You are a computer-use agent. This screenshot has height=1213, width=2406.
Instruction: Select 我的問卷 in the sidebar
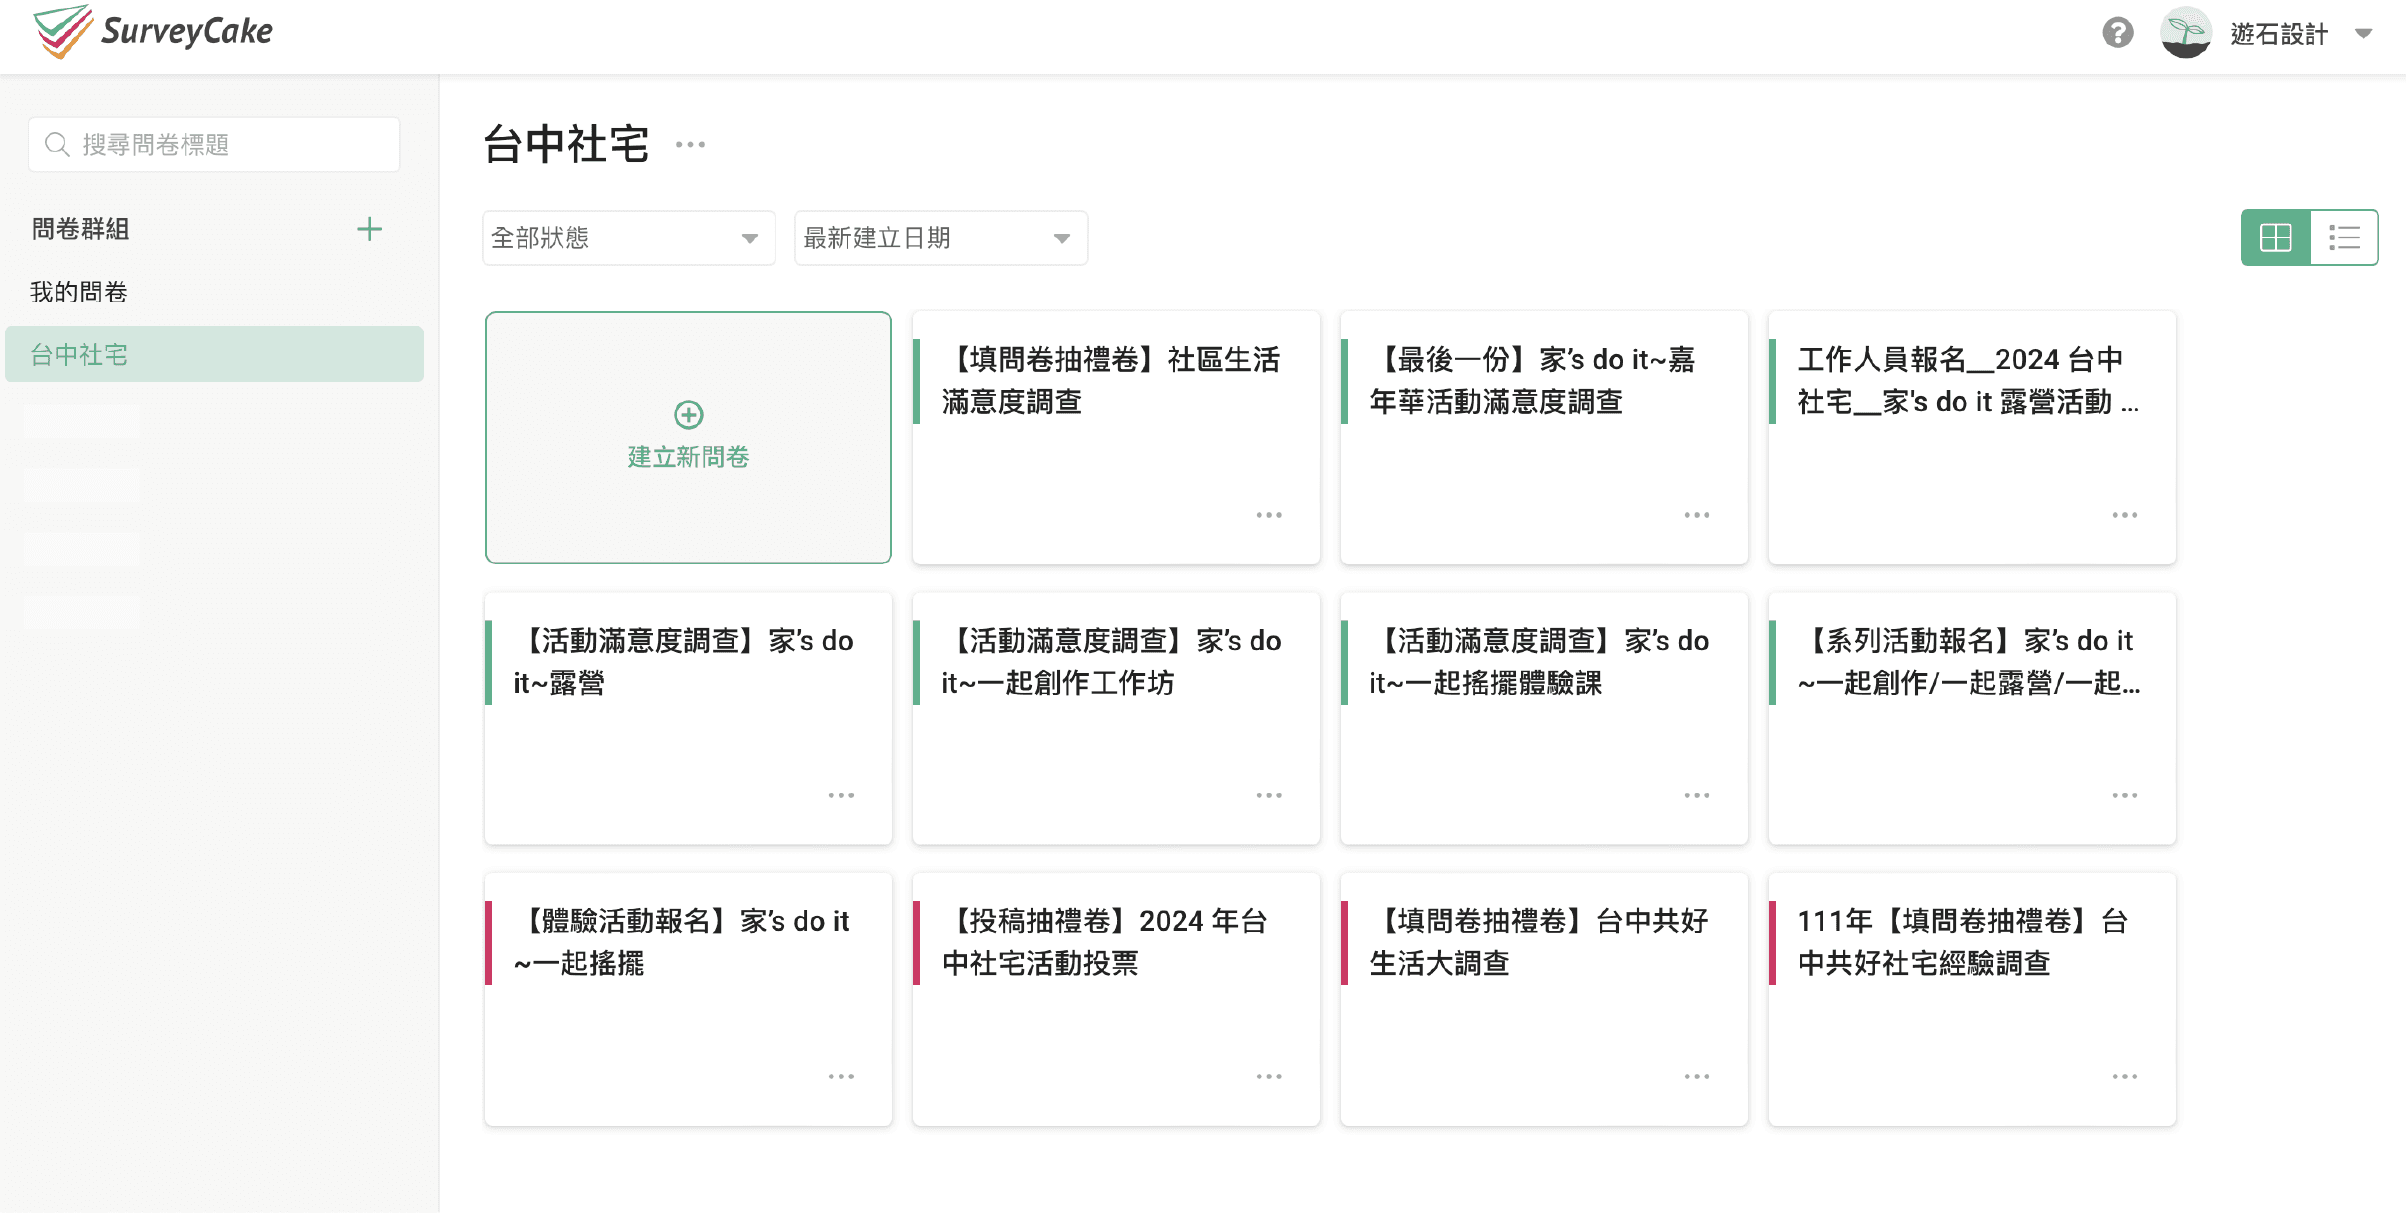(79, 292)
